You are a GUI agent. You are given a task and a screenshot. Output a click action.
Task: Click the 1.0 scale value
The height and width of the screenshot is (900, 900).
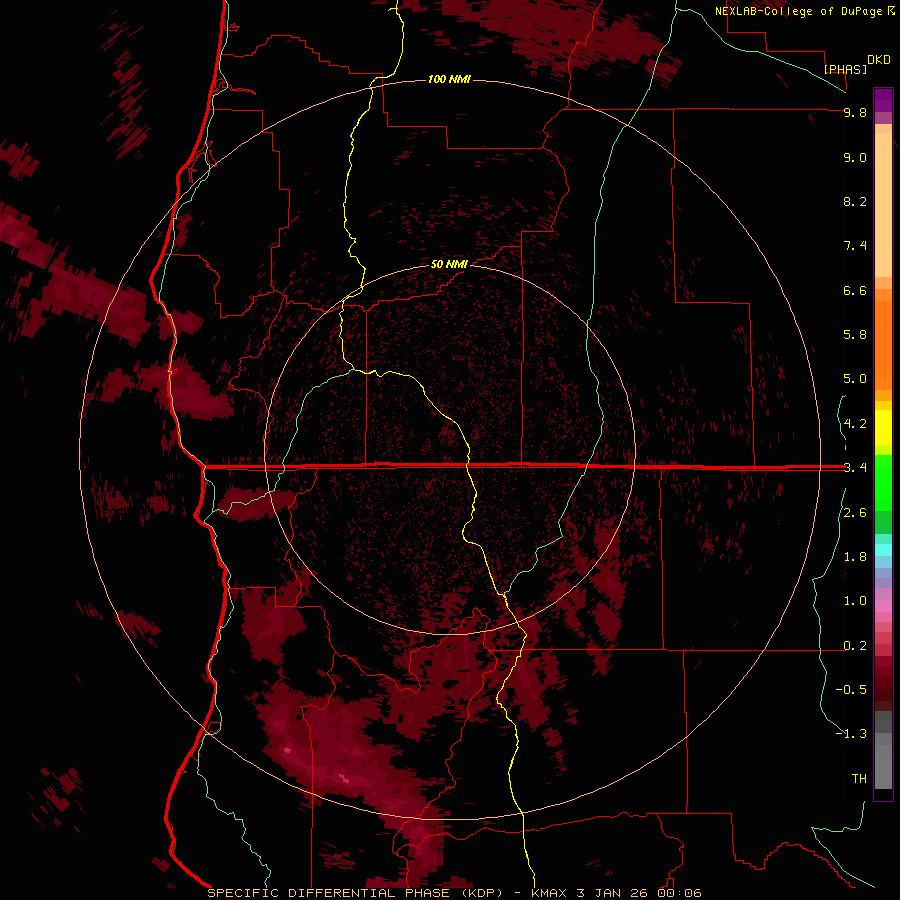(x=855, y=601)
